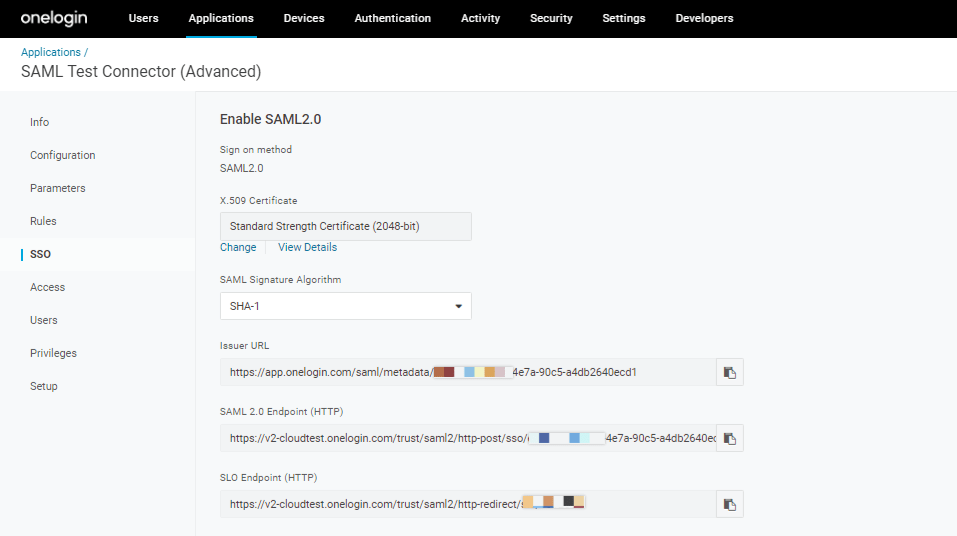957x536 pixels.
Task: Click the 'X.509 Certificate' label
Action: [259, 200]
